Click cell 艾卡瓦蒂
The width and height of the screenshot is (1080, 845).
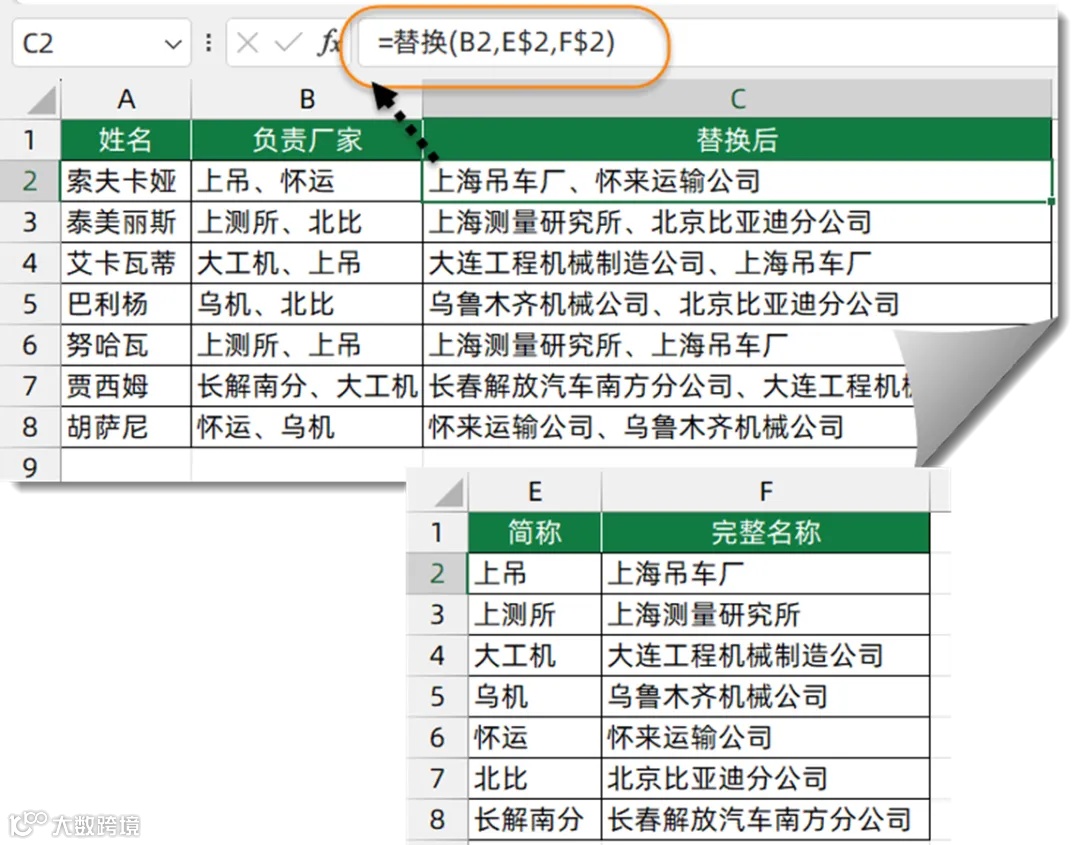tap(126, 263)
